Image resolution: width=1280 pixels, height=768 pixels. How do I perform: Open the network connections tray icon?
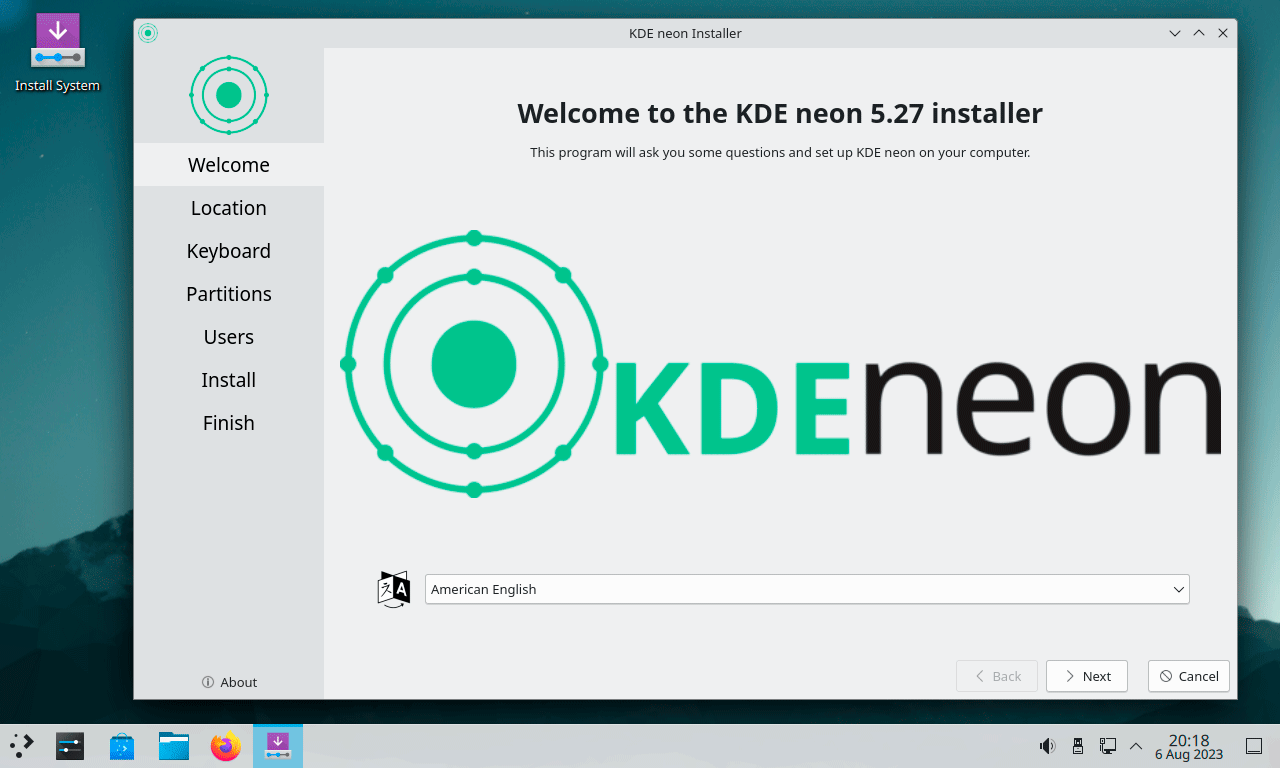1107,746
